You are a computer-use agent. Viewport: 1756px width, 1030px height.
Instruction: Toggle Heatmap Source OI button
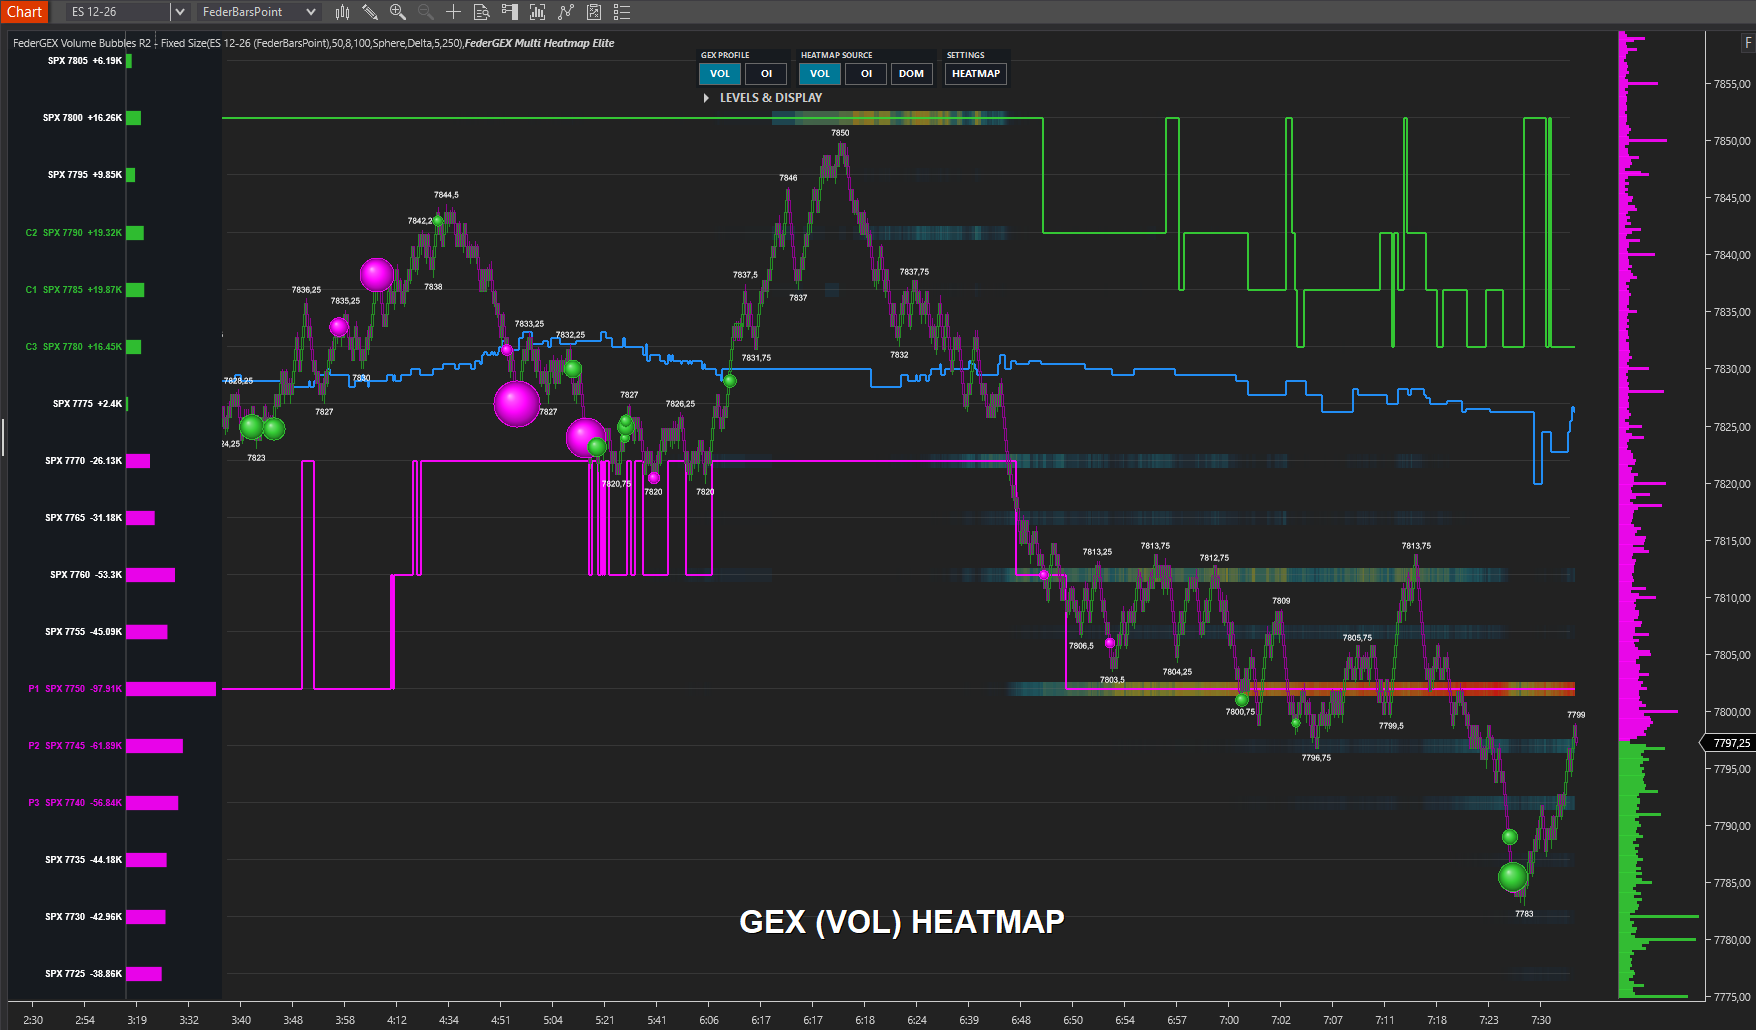pos(866,74)
